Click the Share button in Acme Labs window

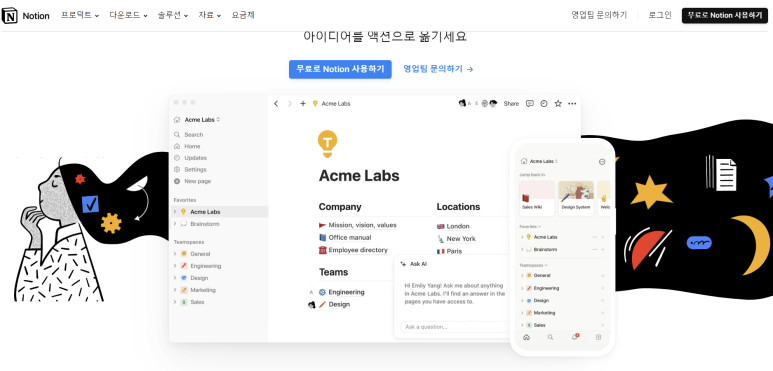(511, 103)
